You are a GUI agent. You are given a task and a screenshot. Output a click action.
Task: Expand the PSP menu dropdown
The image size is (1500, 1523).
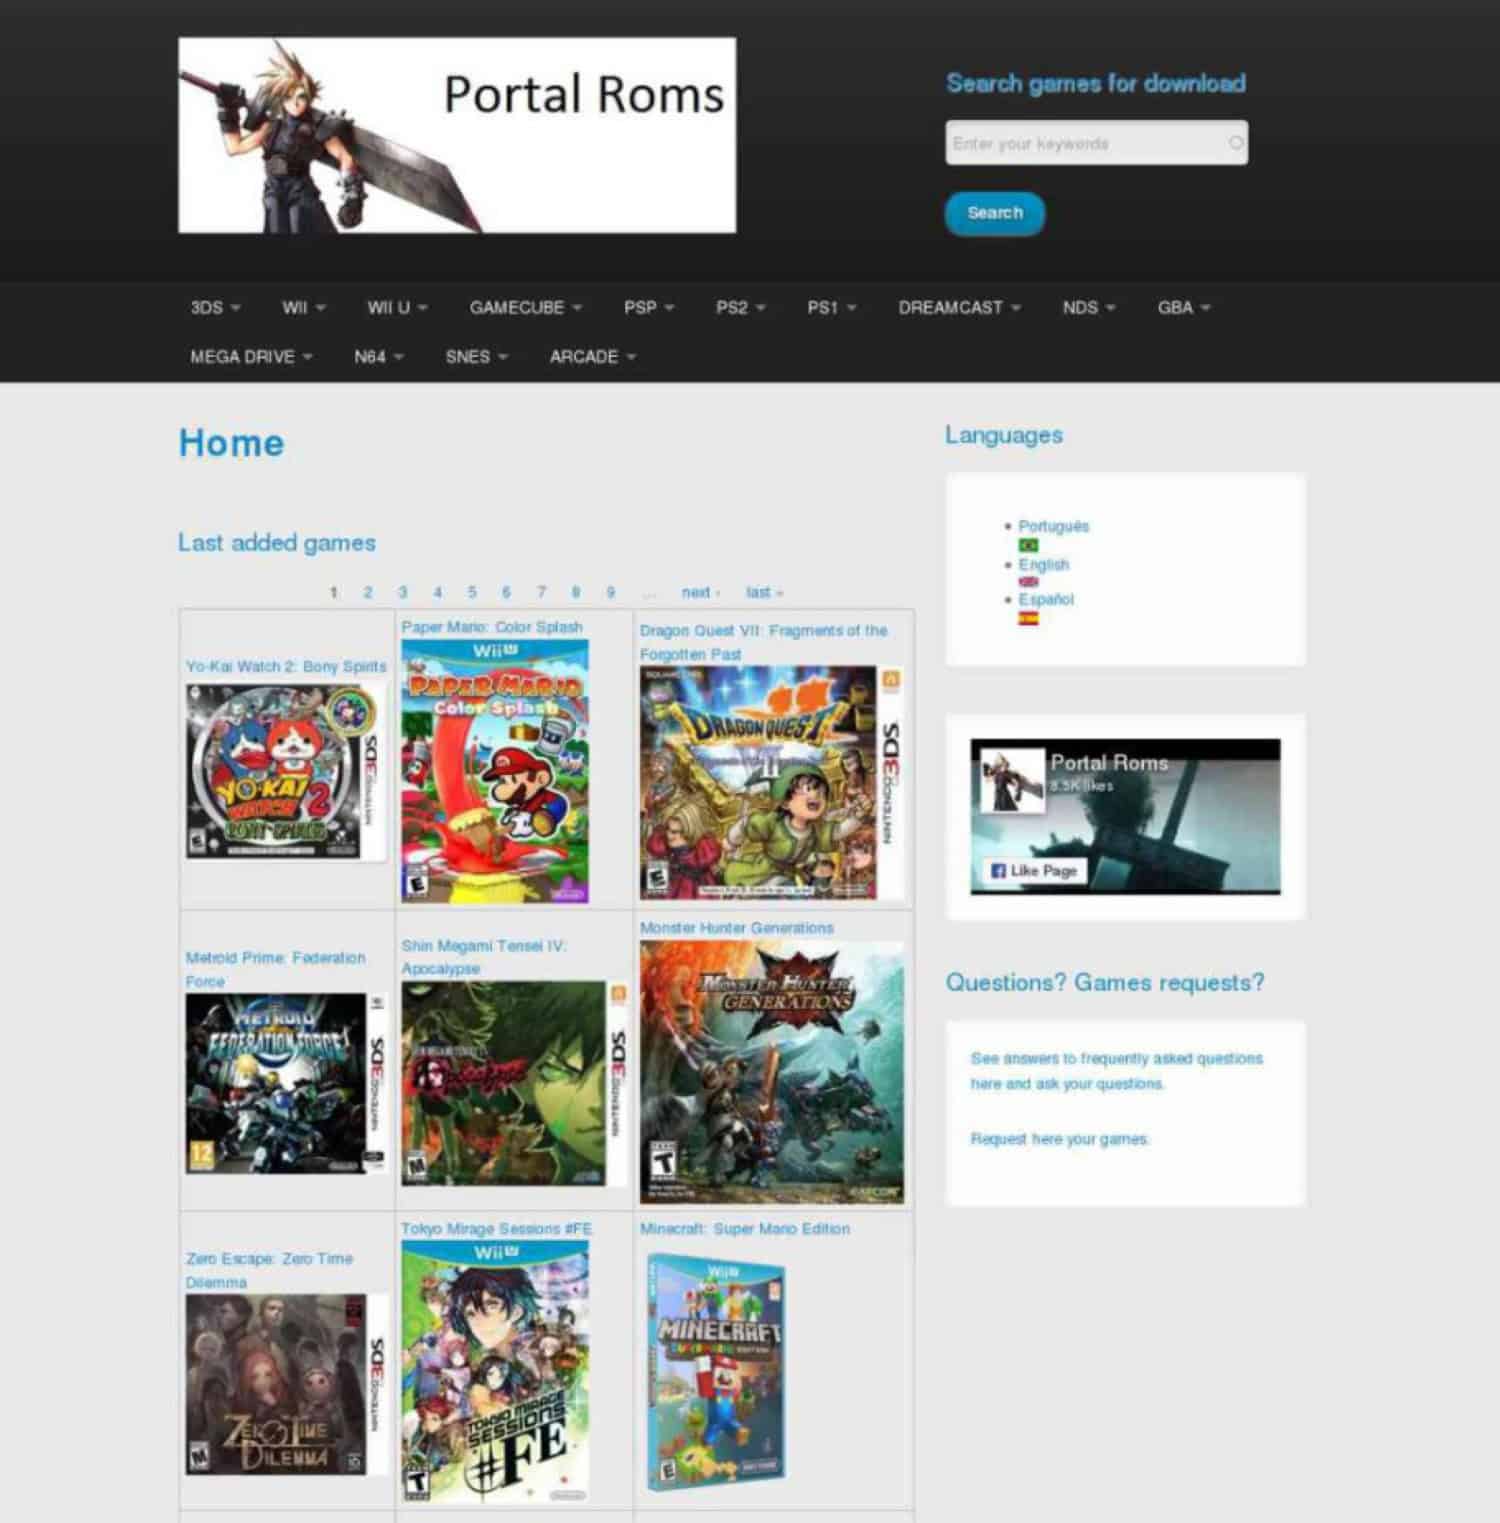point(649,307)
